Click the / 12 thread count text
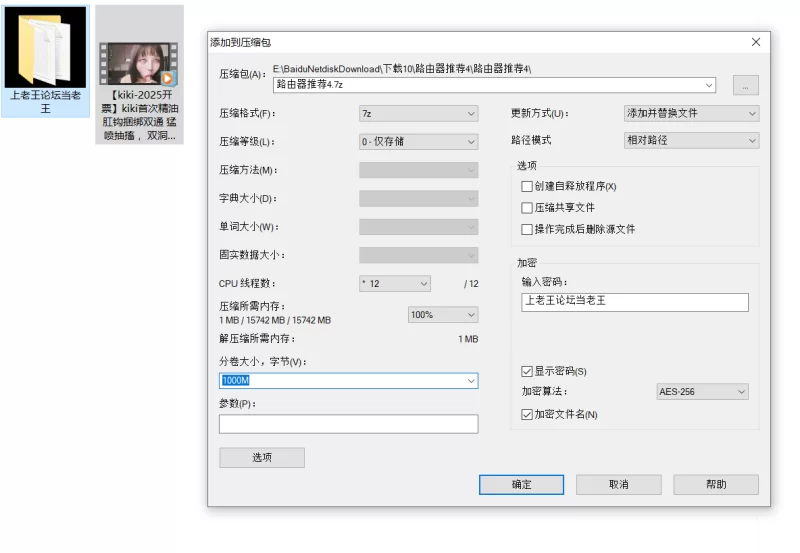The width and height of the screenshot is (800, 553). point(471,284)
